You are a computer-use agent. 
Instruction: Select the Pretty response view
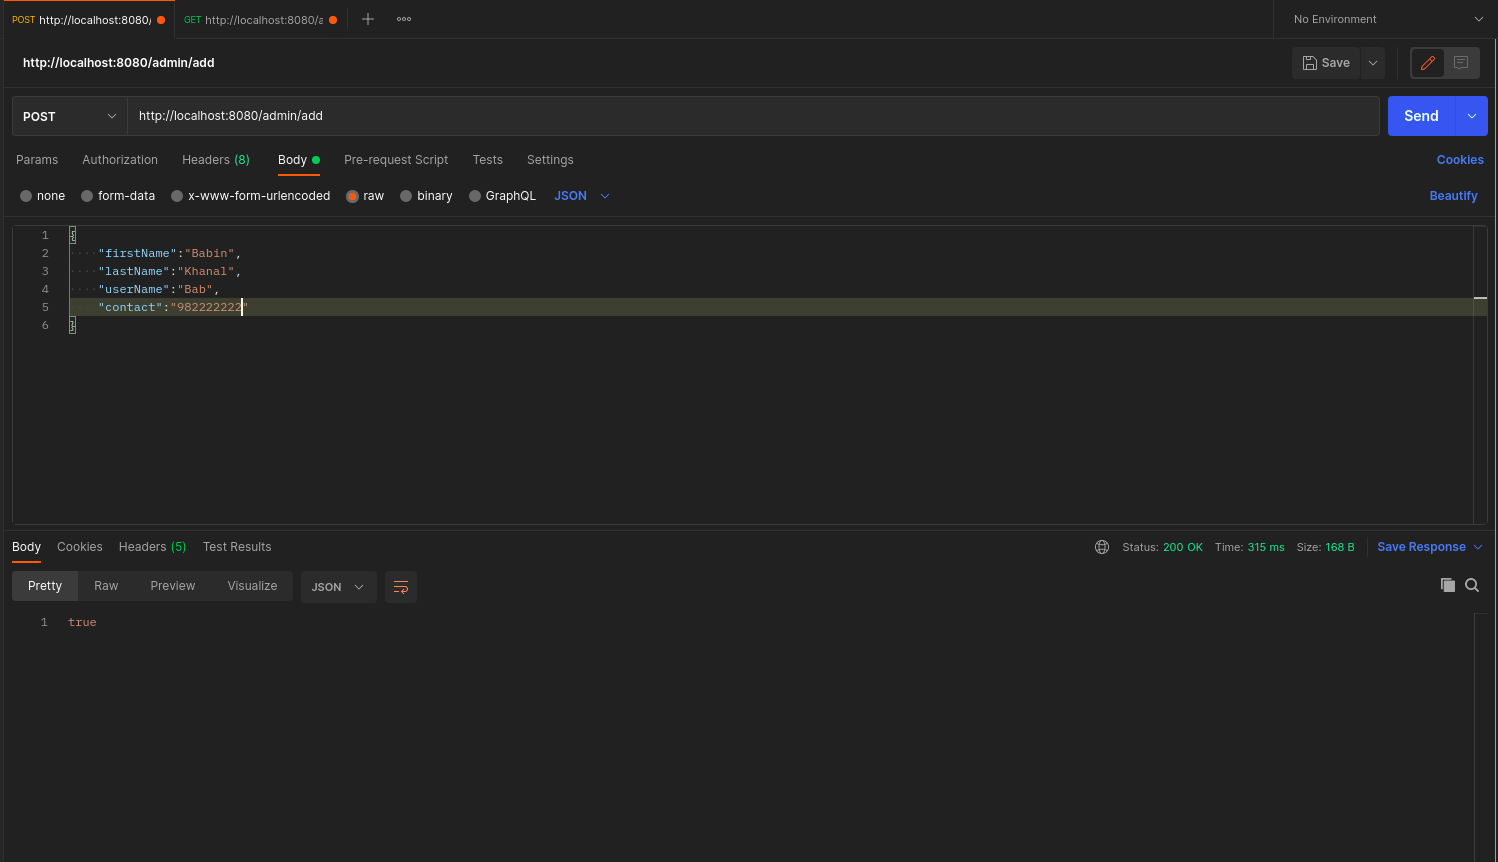(45, 586)
